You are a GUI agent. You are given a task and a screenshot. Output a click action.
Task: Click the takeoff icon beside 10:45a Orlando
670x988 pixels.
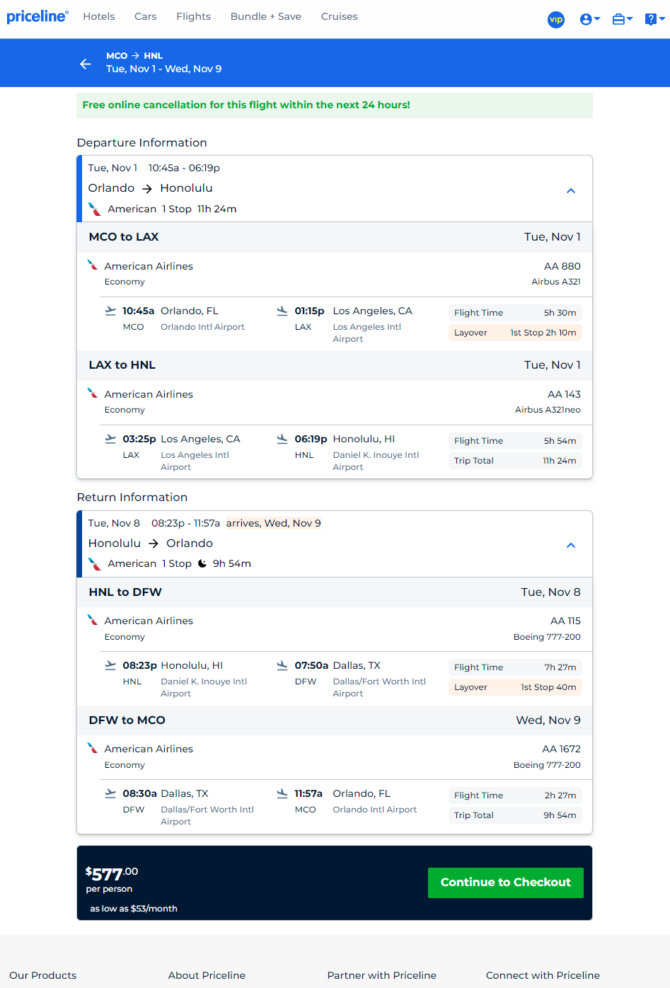[x=110, y=311]
